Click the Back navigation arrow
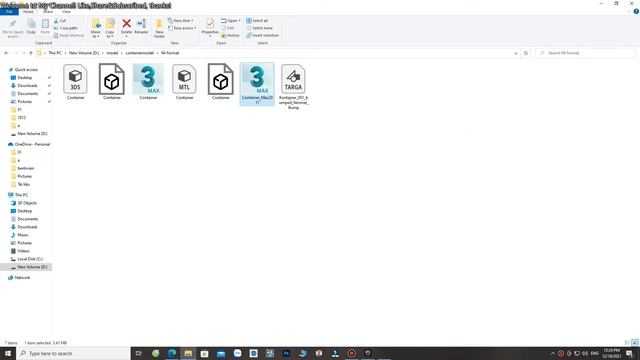 6,53
